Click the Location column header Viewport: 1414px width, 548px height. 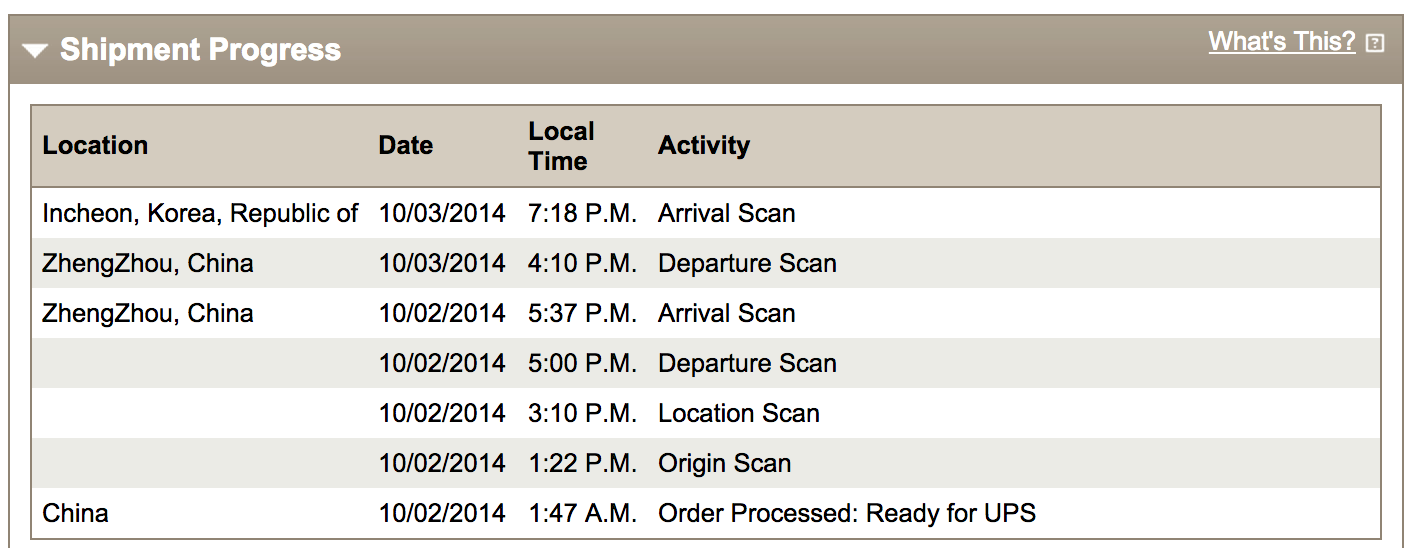[95, 145]
